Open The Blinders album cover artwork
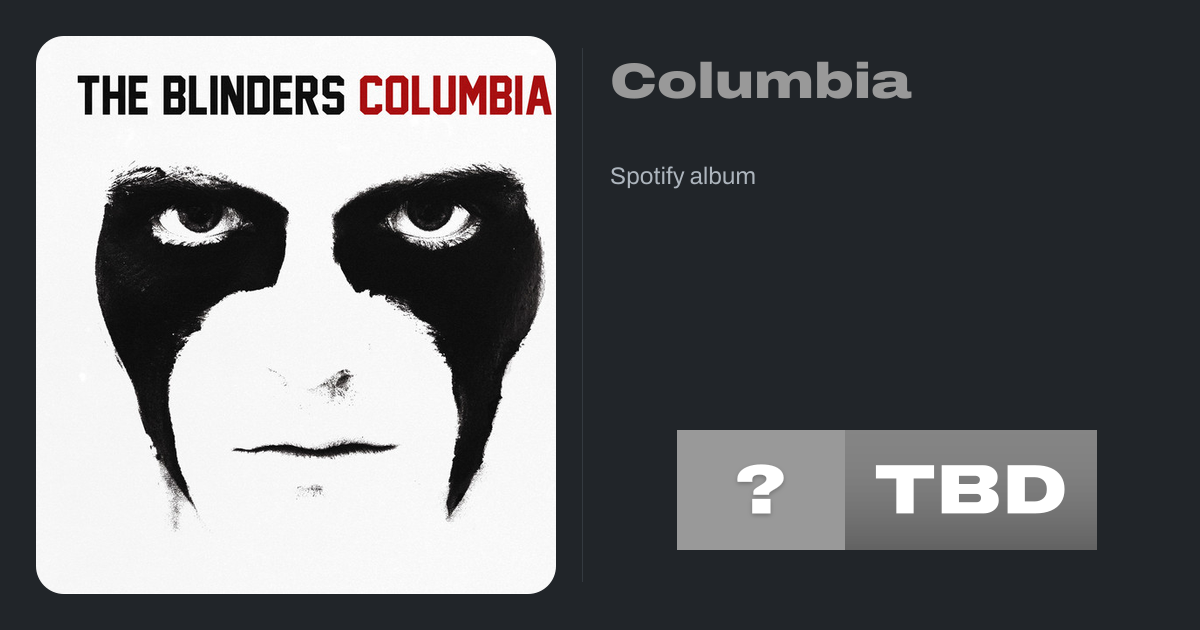The width and height of the screenshot is (1200, 630). pyautogui.click(x=296, y=315)
